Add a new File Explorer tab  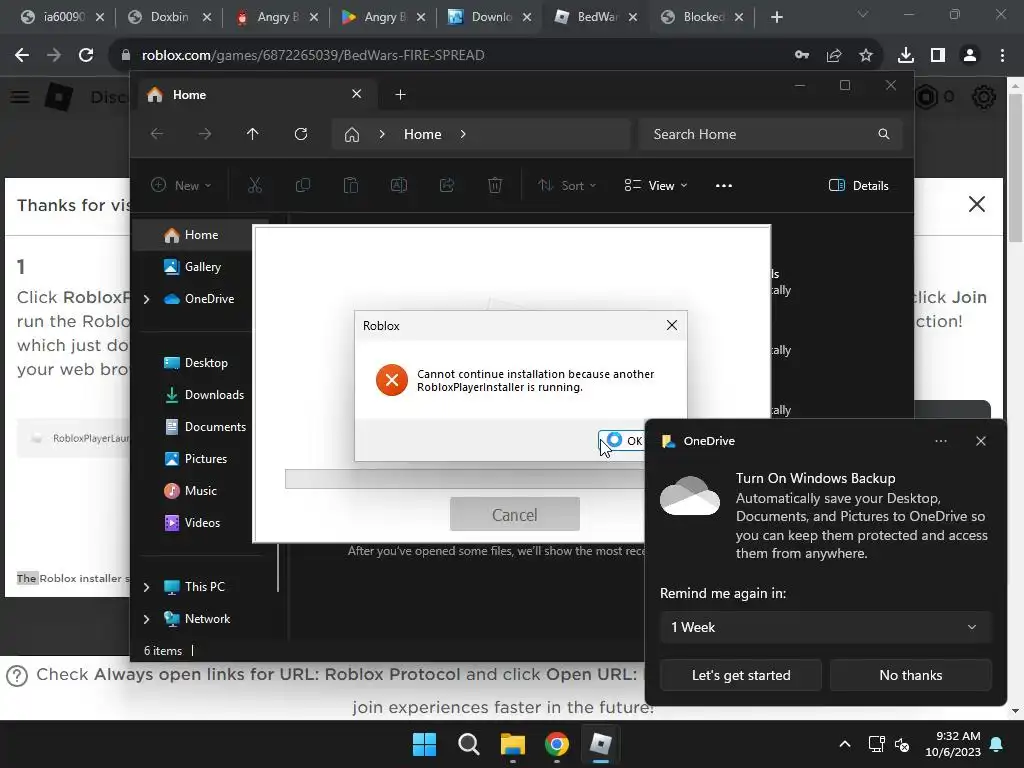pyautogui.click(x=400, y=95)
